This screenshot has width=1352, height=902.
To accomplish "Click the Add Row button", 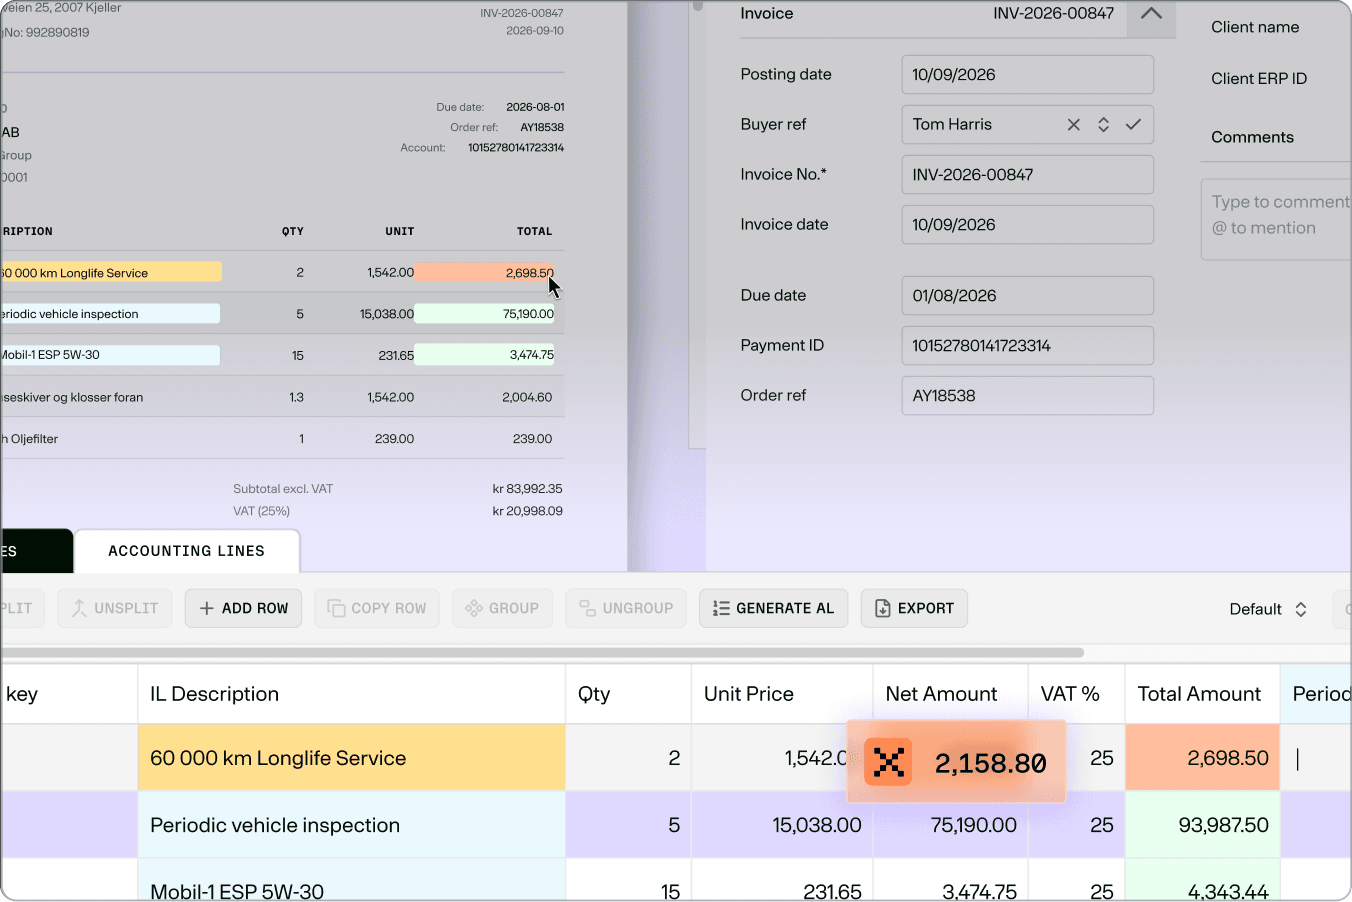I will pyautogui.click(x=243, y=608).
